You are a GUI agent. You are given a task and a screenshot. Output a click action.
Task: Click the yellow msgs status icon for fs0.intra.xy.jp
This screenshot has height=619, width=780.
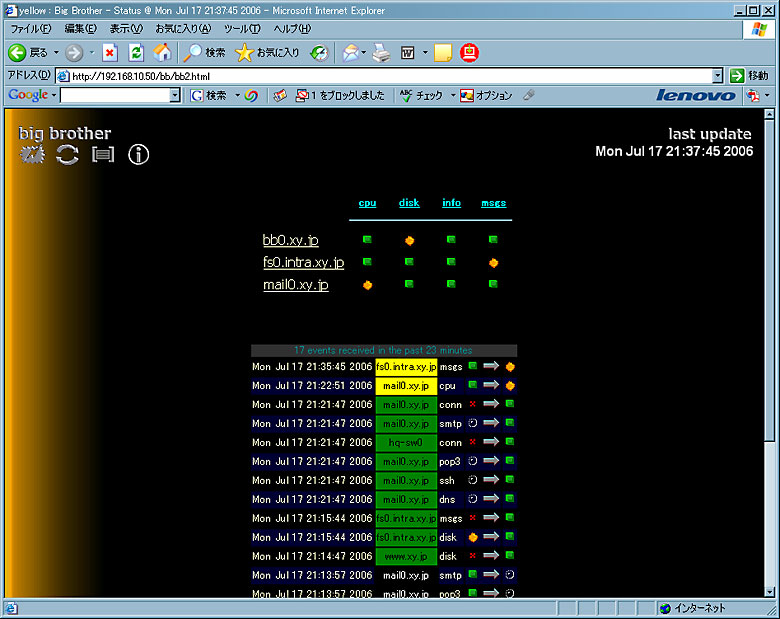(493, 263)
